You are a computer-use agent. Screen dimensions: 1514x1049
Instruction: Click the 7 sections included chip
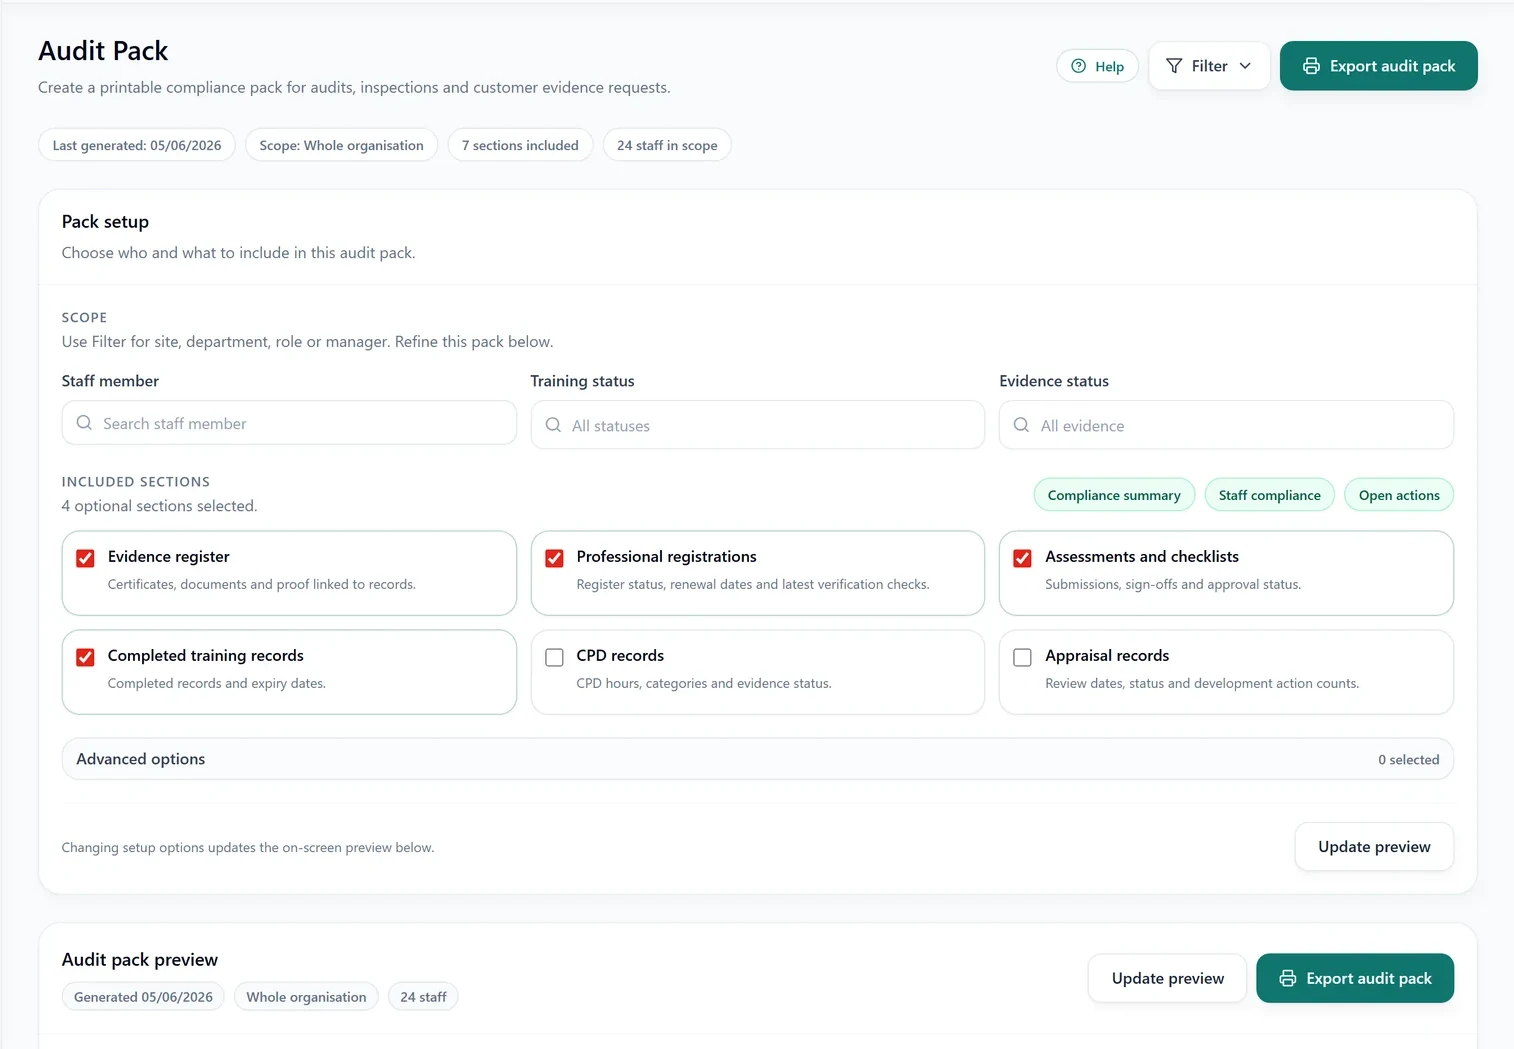[520, 145]
